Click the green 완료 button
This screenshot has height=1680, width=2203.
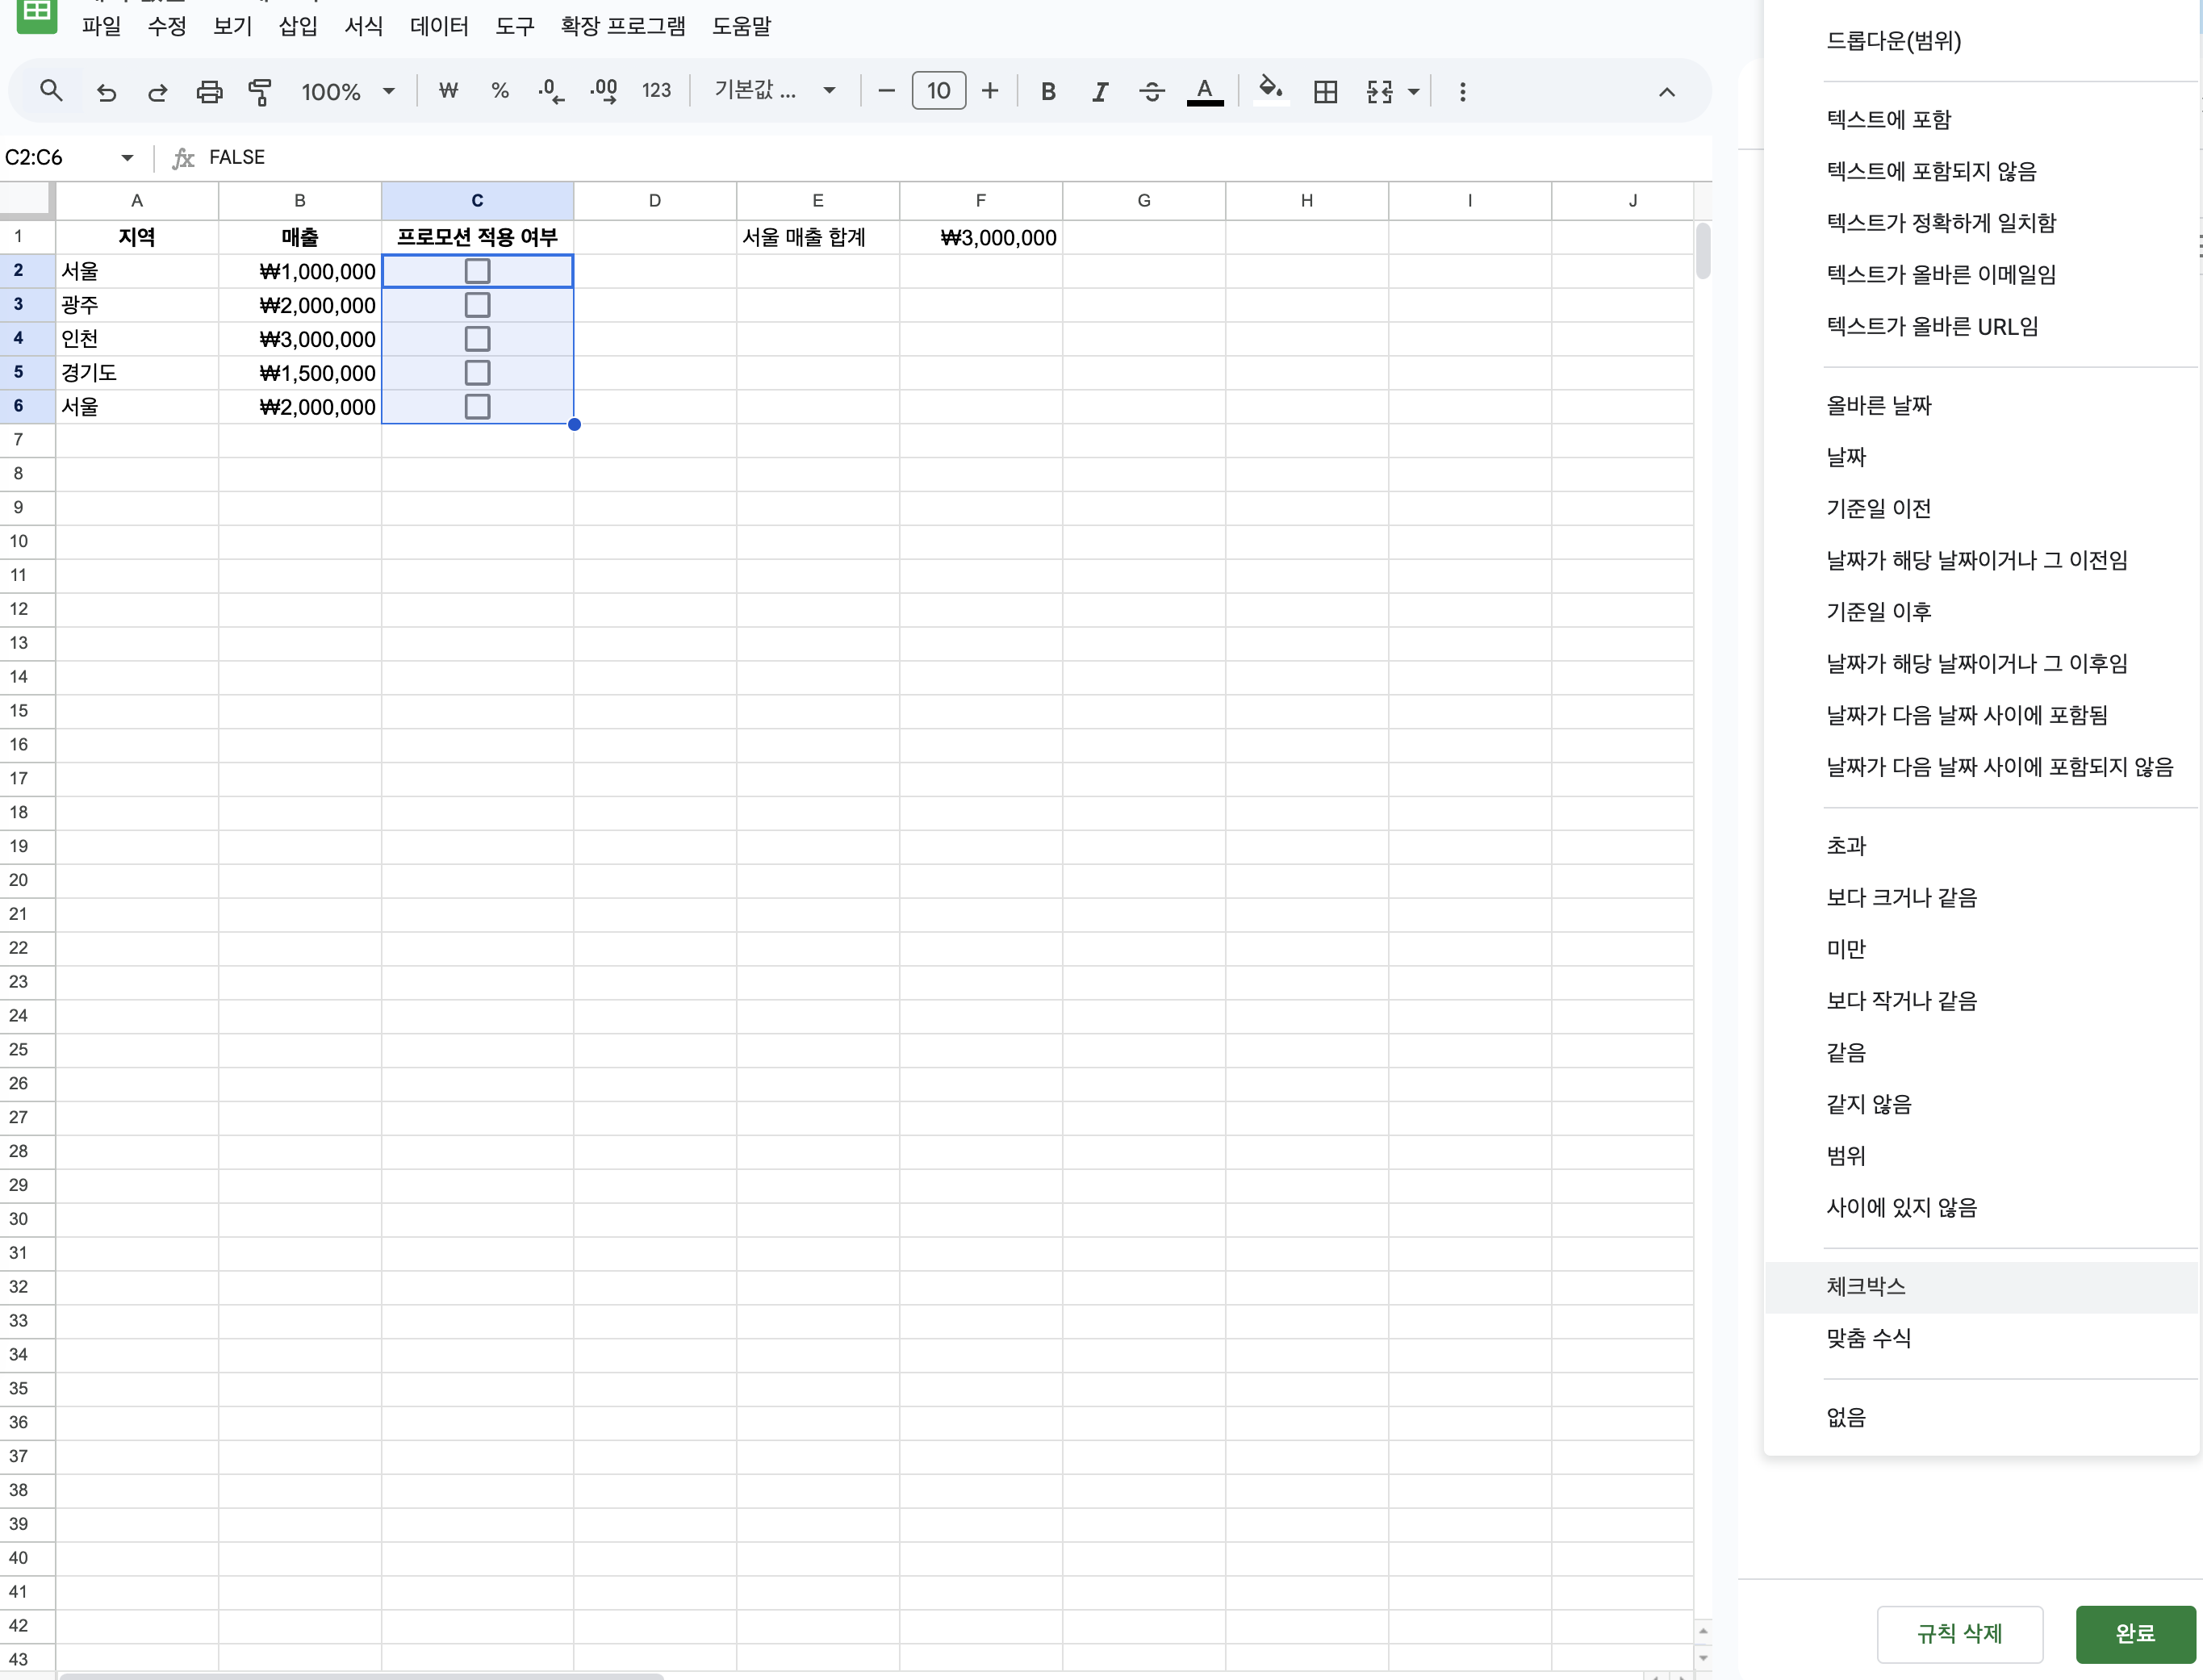[2134, 1633]
